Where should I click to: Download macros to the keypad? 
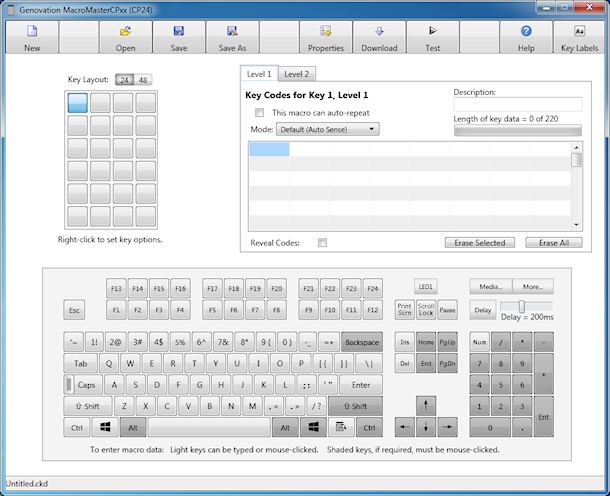tap(379, 37)
